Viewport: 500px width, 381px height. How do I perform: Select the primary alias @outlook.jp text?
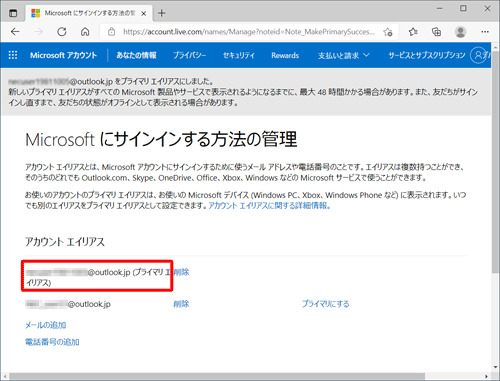tap(97, 277)
